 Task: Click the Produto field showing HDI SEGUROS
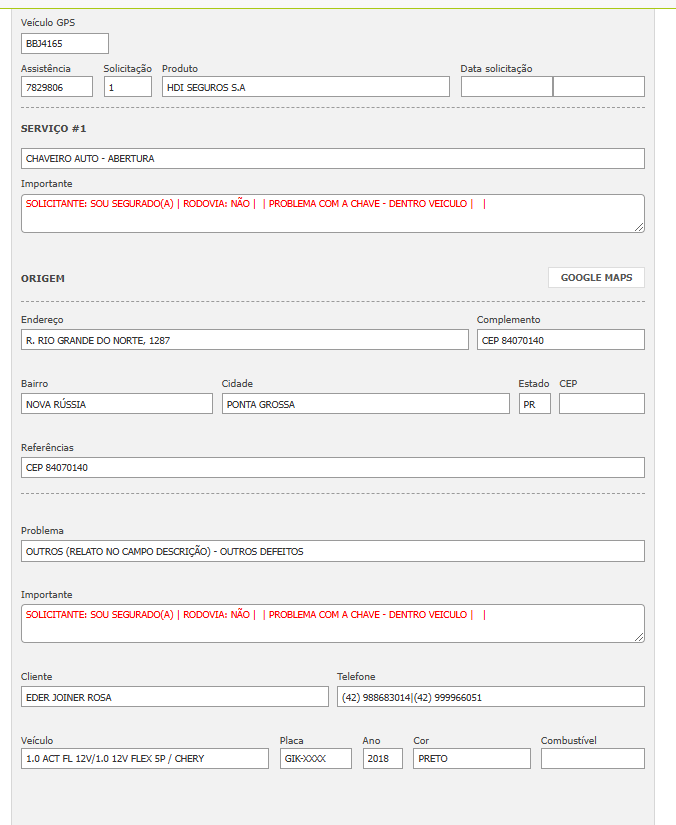pyautogui.click(x=306, y=87)
